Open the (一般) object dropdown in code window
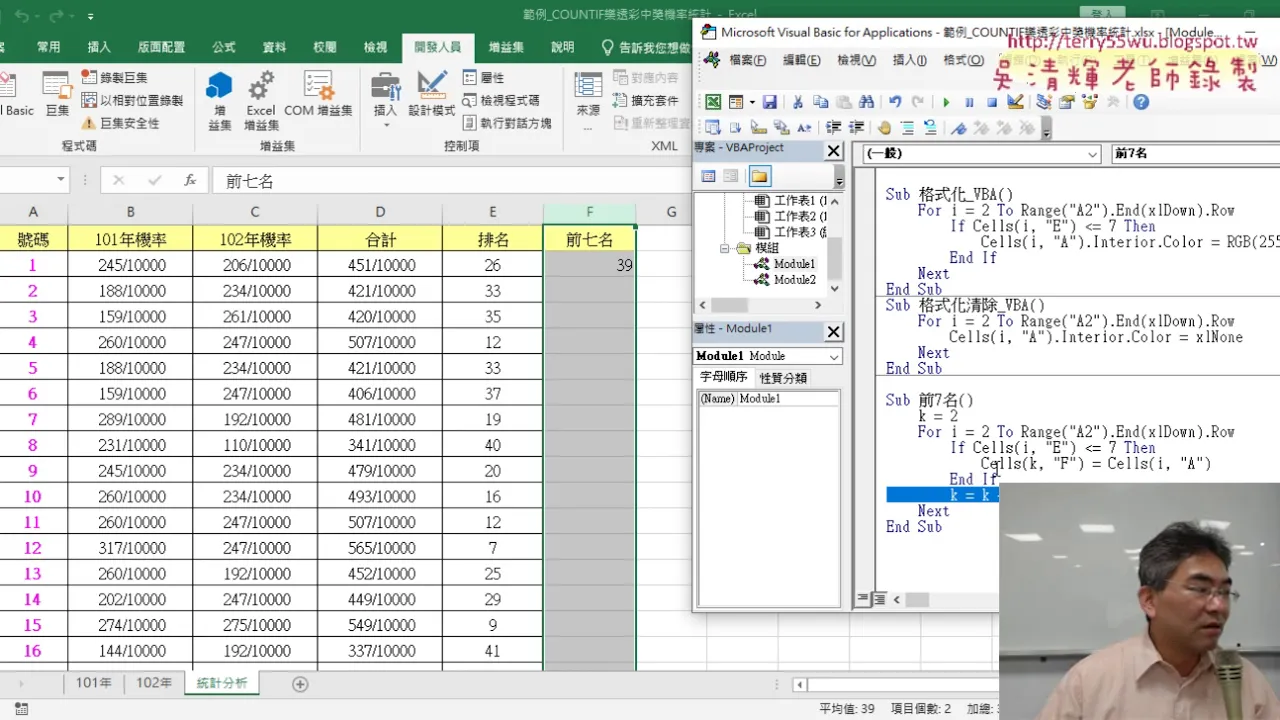The height and width of the screenshot is (720, 1280). coord(1092,154)
